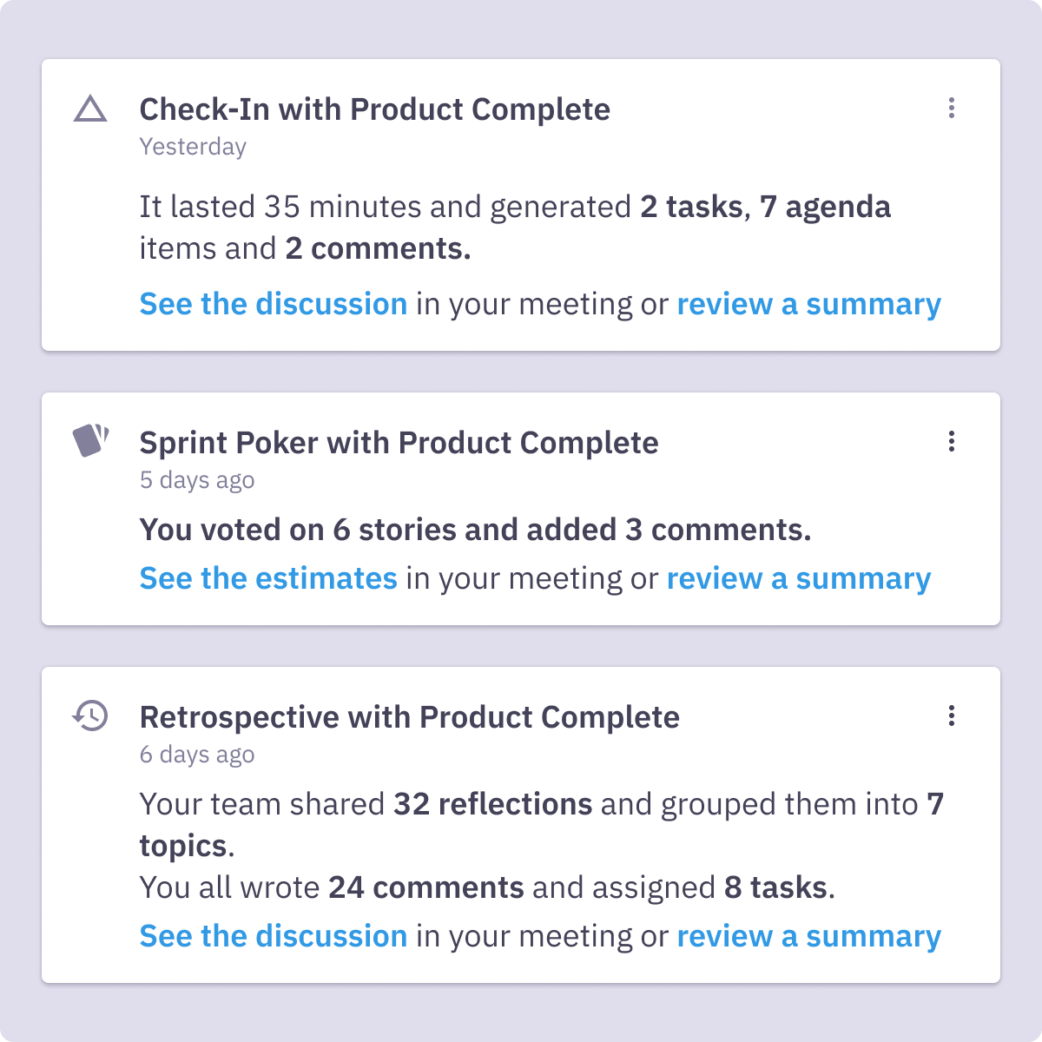
Task: Select the 'Check-In with Product Complete' title
Action: point(374,109)
